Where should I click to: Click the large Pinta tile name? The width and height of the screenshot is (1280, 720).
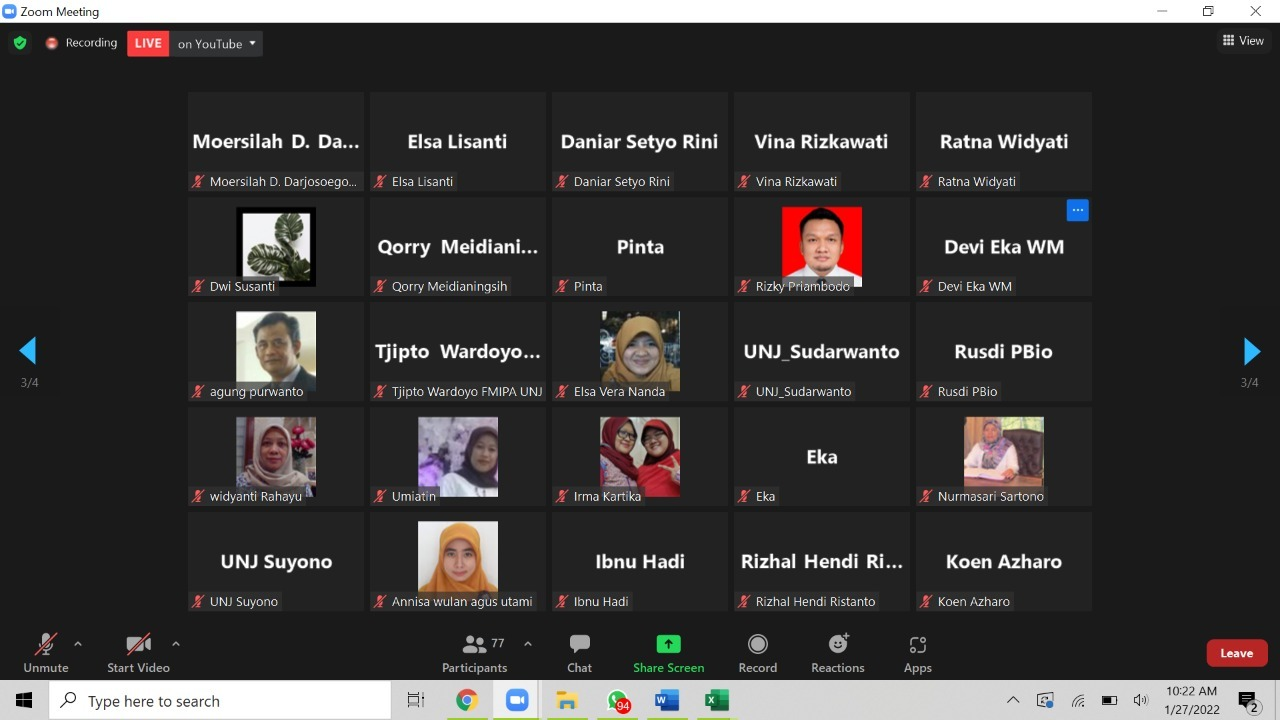pyautogui.click(x=640, y=246)
